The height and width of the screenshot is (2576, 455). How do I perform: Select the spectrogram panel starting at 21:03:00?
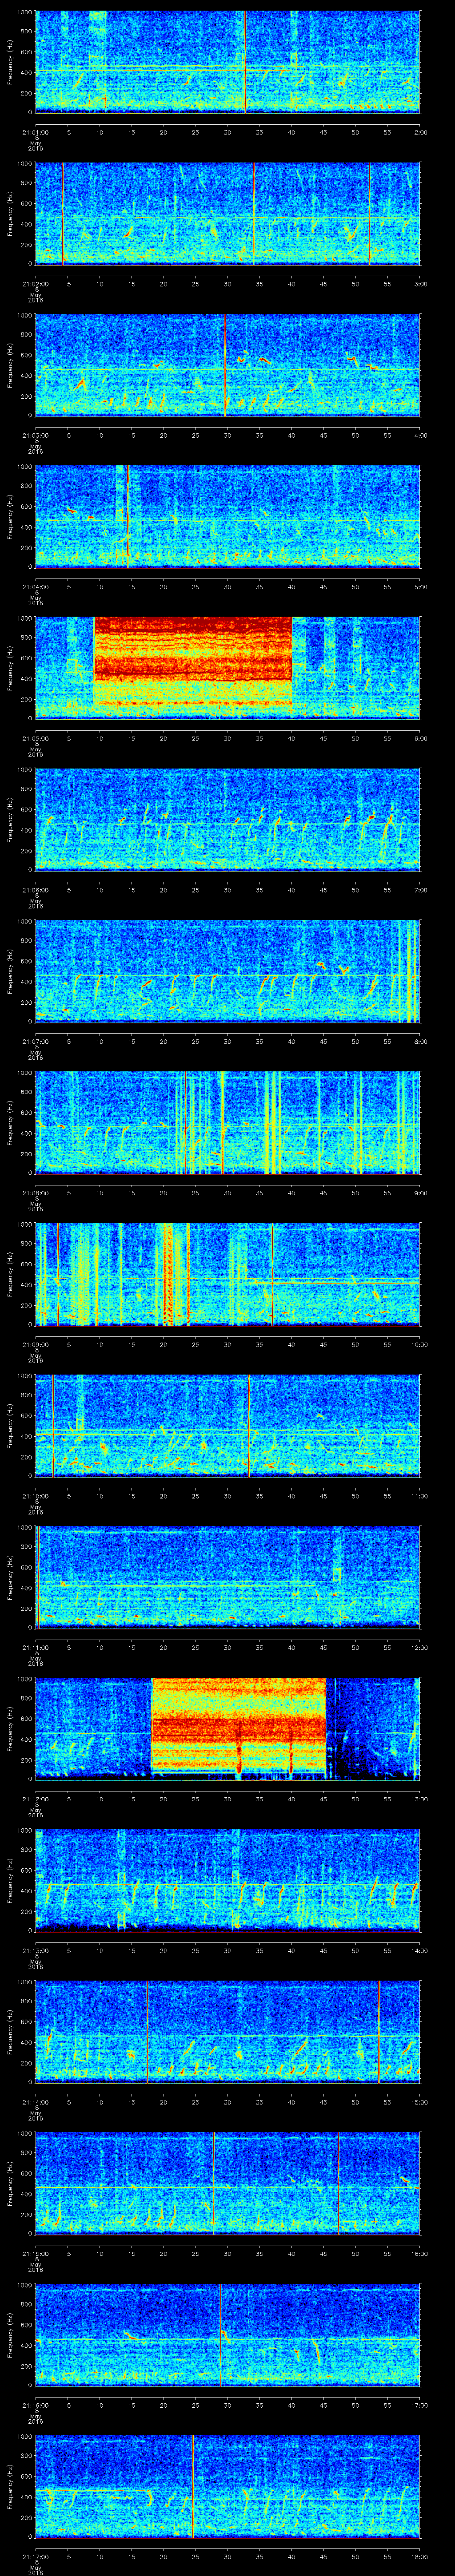(227, 365)
